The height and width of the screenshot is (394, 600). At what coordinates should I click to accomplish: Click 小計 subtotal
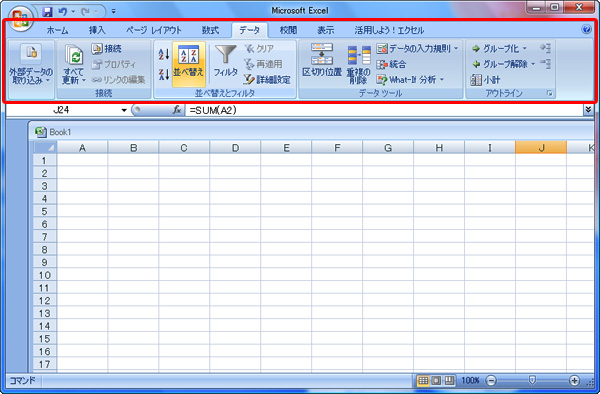point(485,80)
